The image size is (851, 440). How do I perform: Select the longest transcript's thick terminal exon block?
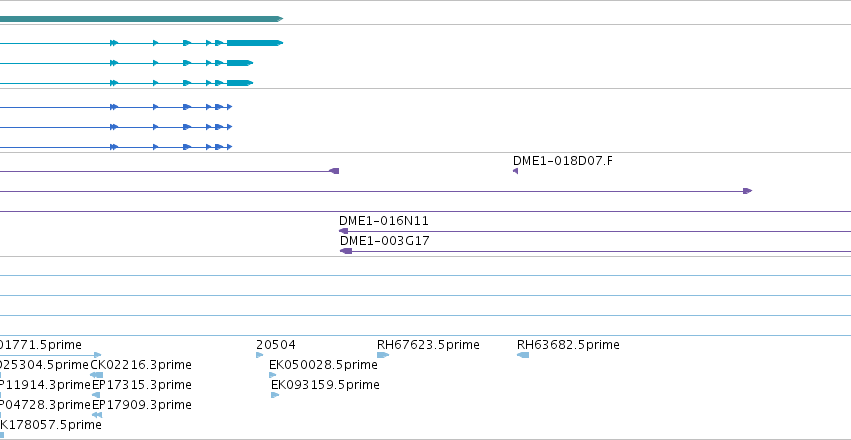[255, 43]
